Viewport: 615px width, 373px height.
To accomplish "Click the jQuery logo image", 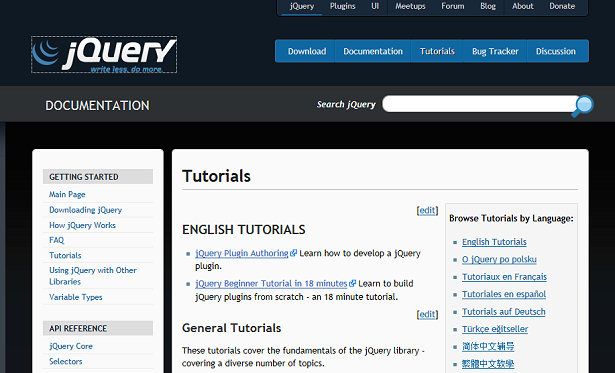I will [104, 55].
